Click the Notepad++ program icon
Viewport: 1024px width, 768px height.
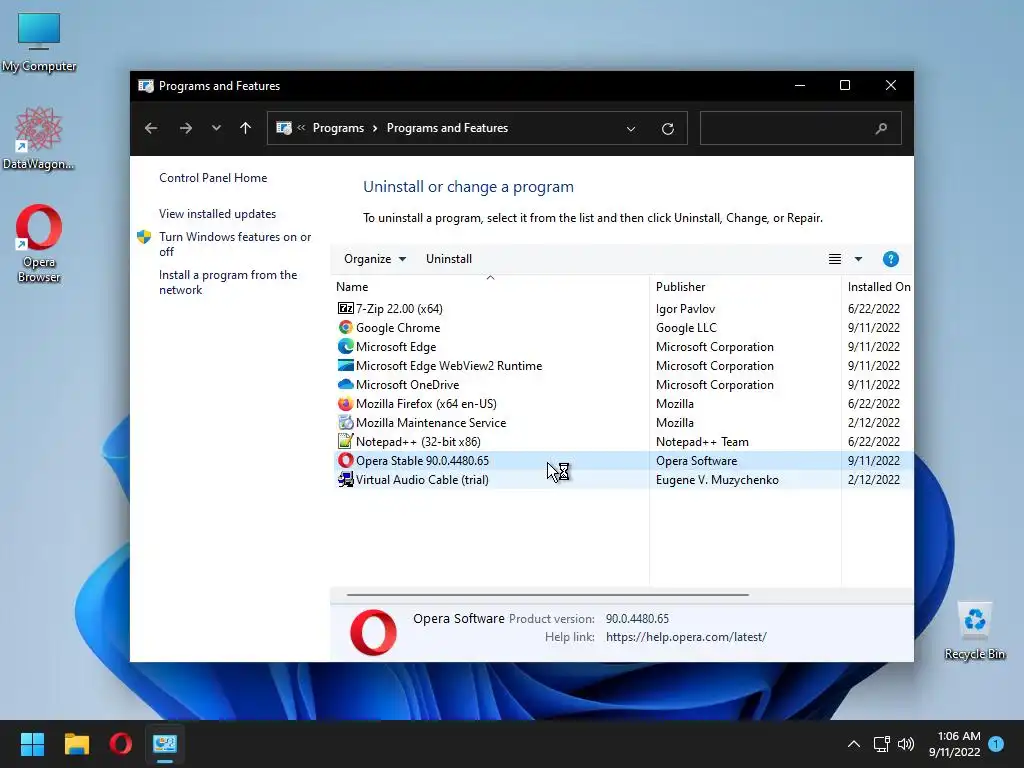coord(345,441)
